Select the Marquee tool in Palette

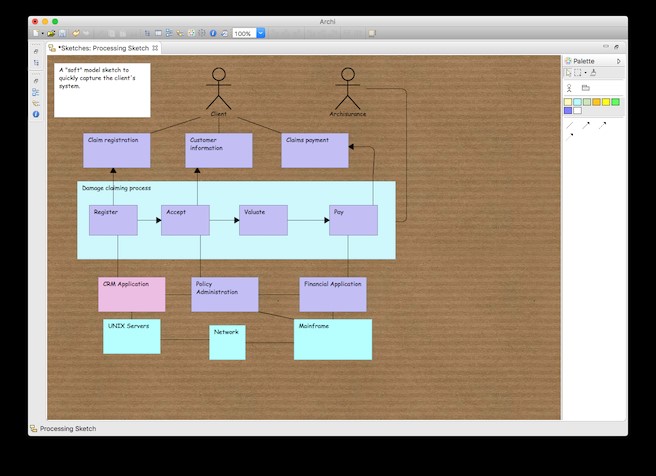pos(577,73)
